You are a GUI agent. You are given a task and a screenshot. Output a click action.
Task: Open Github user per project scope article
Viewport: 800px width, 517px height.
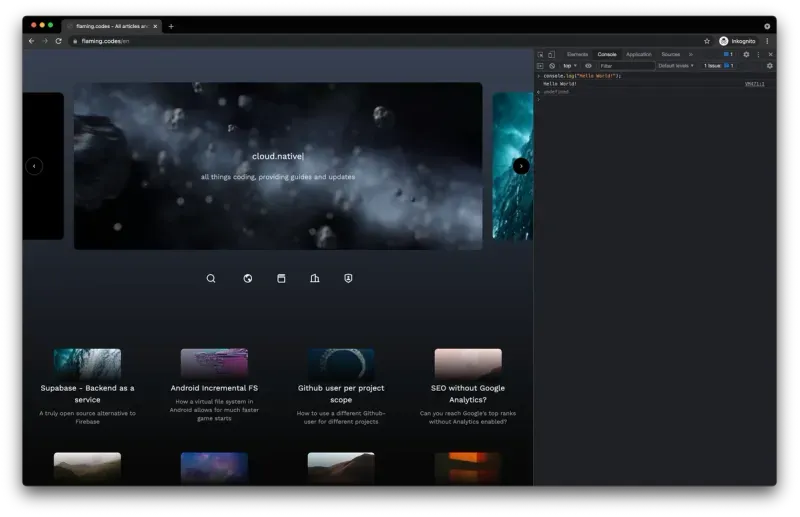[x=341, y=393]
